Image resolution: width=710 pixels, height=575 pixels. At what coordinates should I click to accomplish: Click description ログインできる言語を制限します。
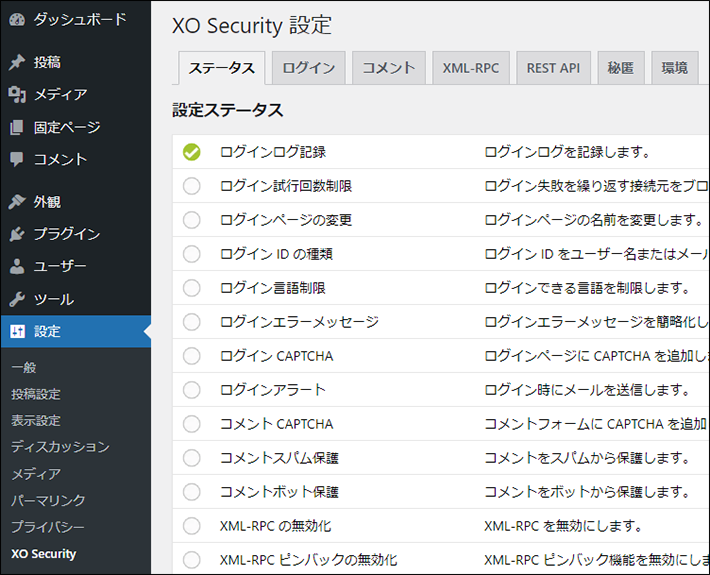click(587, 288)
